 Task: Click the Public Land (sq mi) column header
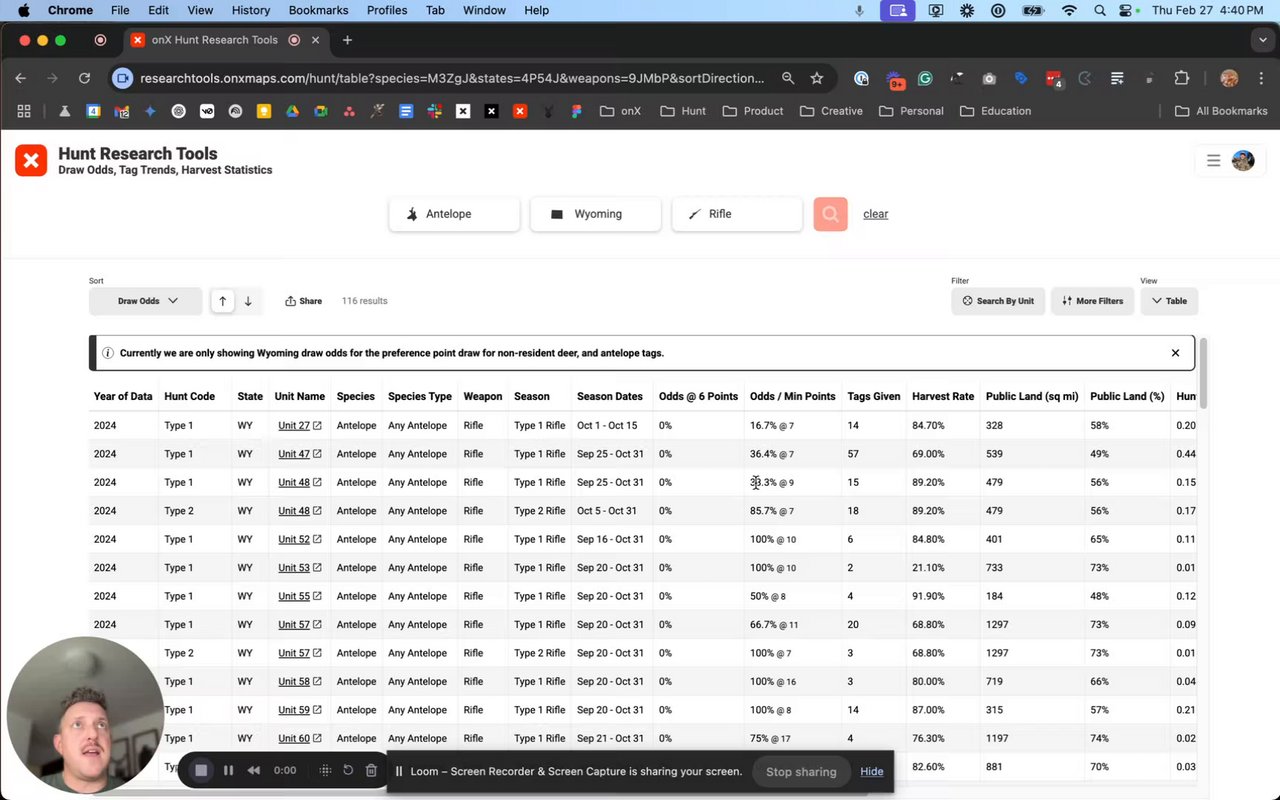pyautogui.click(x=1032, y=397)
